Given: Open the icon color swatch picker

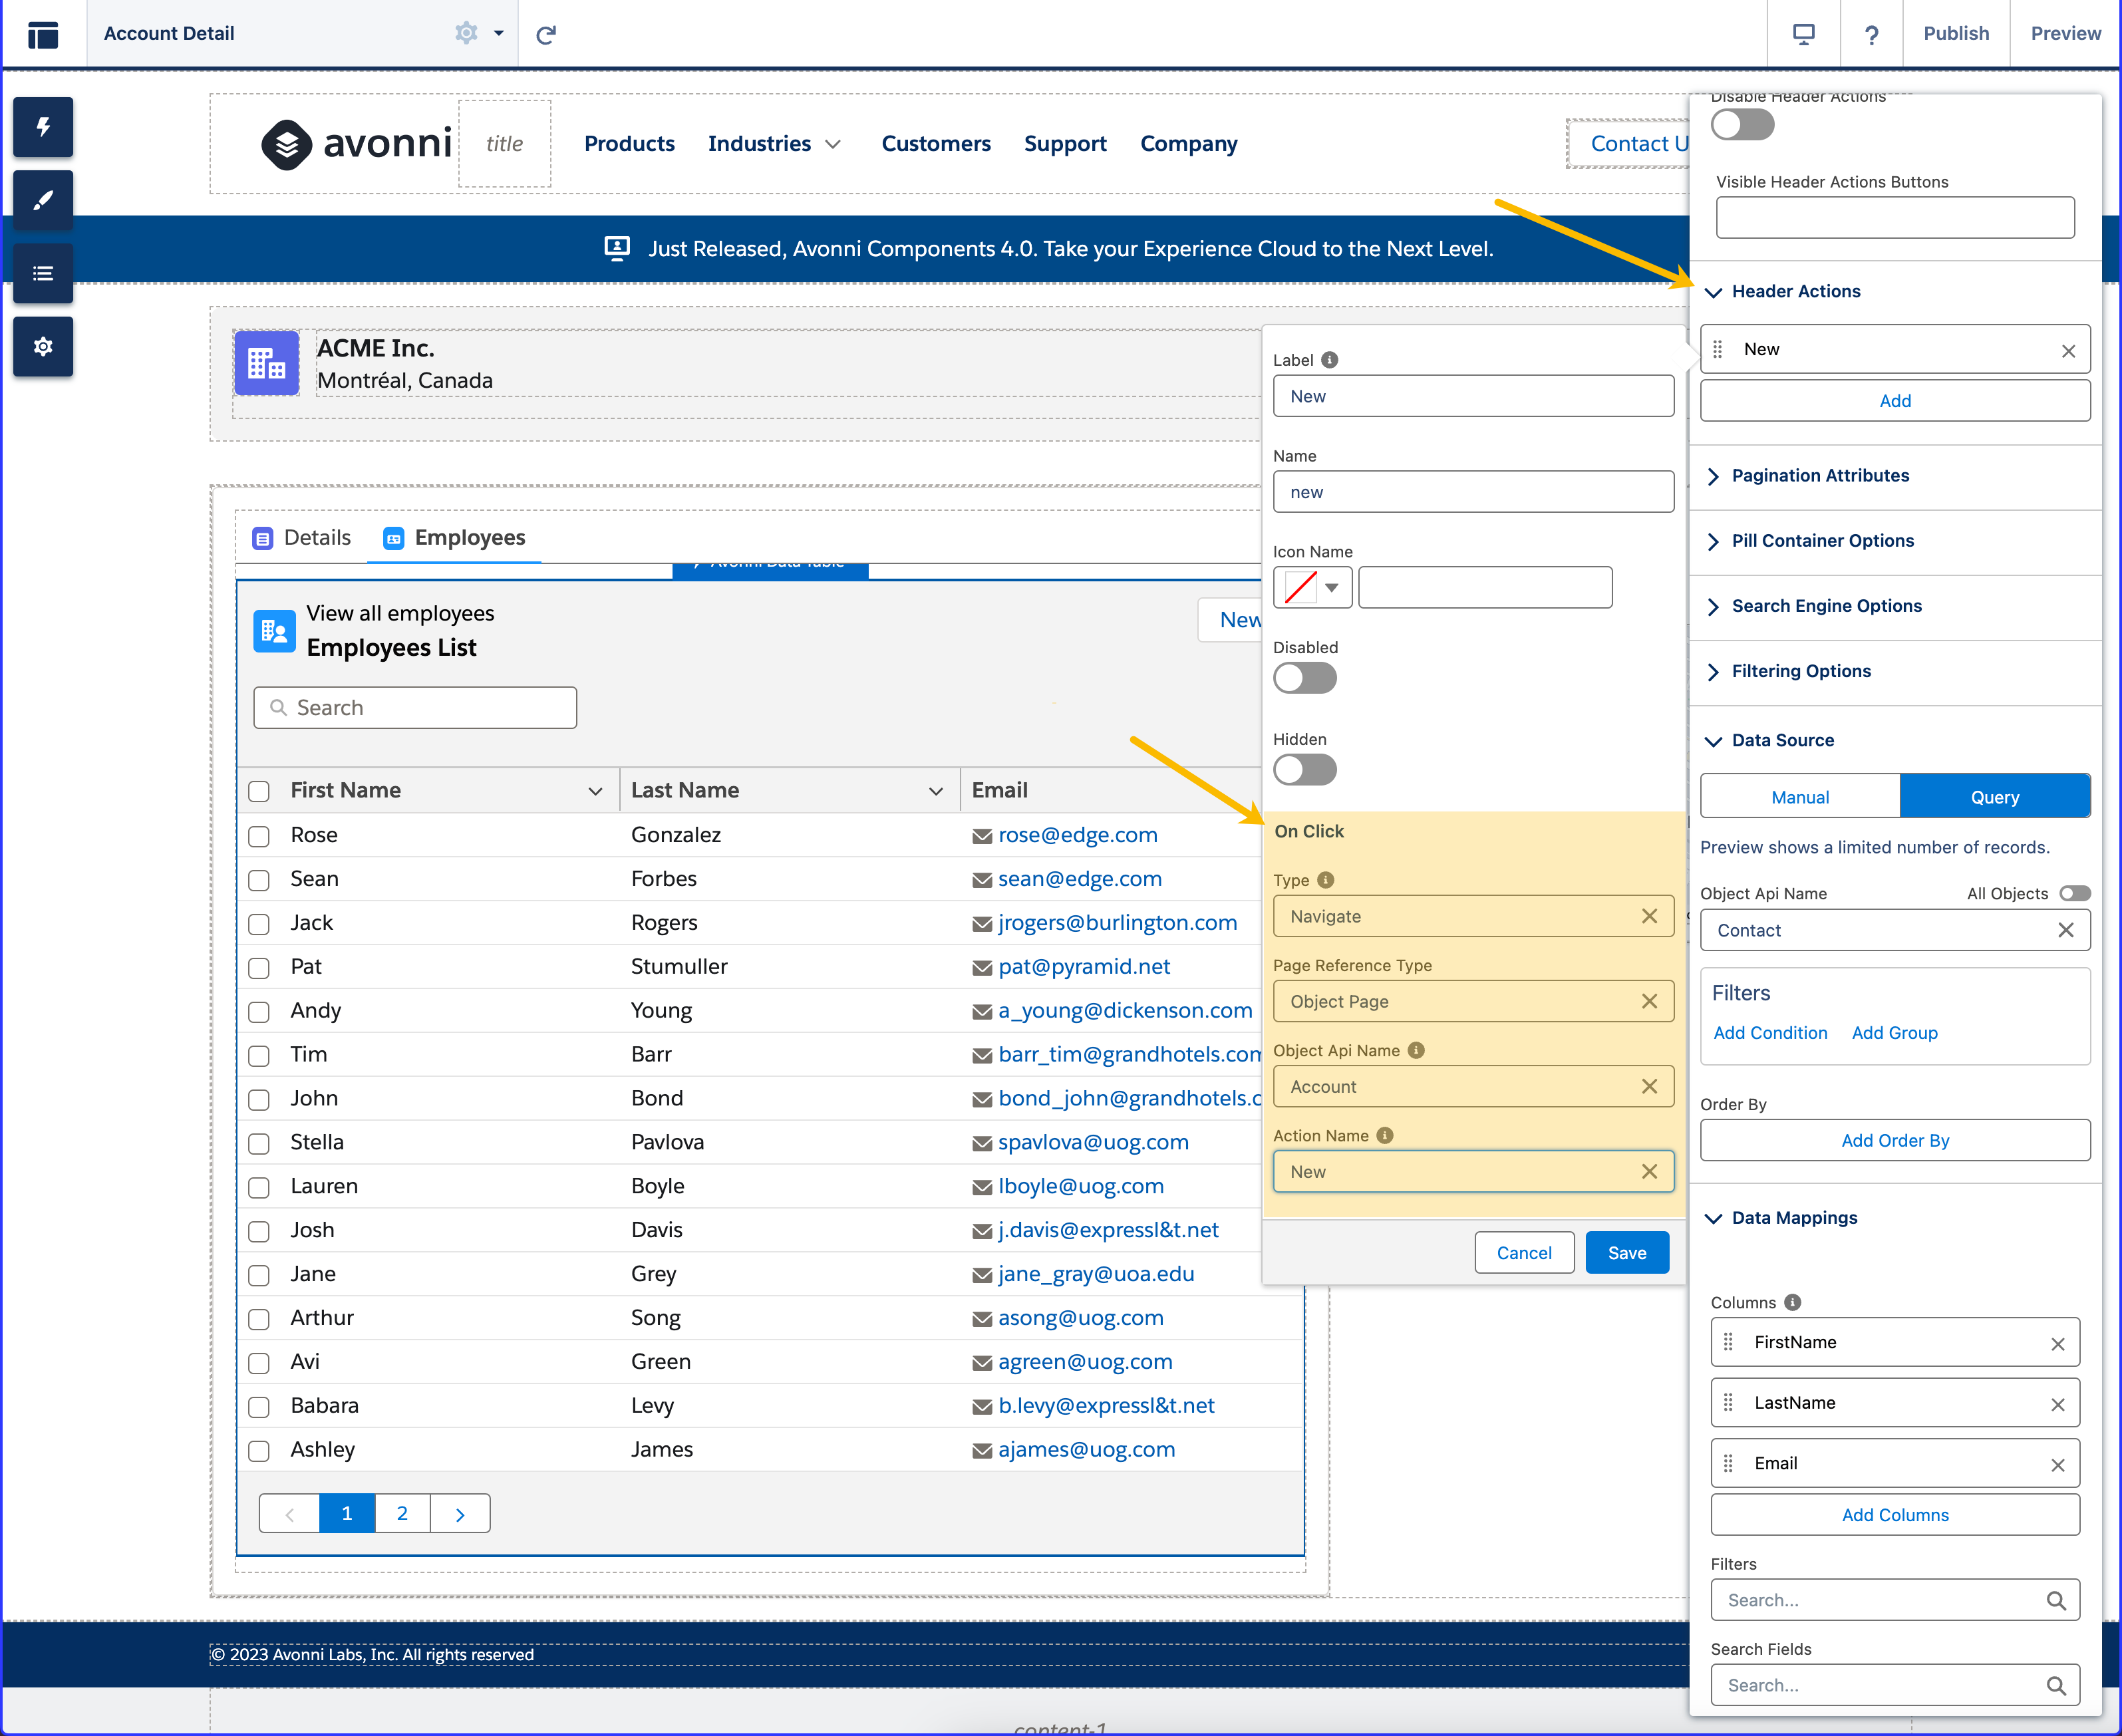Looking at the screenshot, I should [1312, 588].
